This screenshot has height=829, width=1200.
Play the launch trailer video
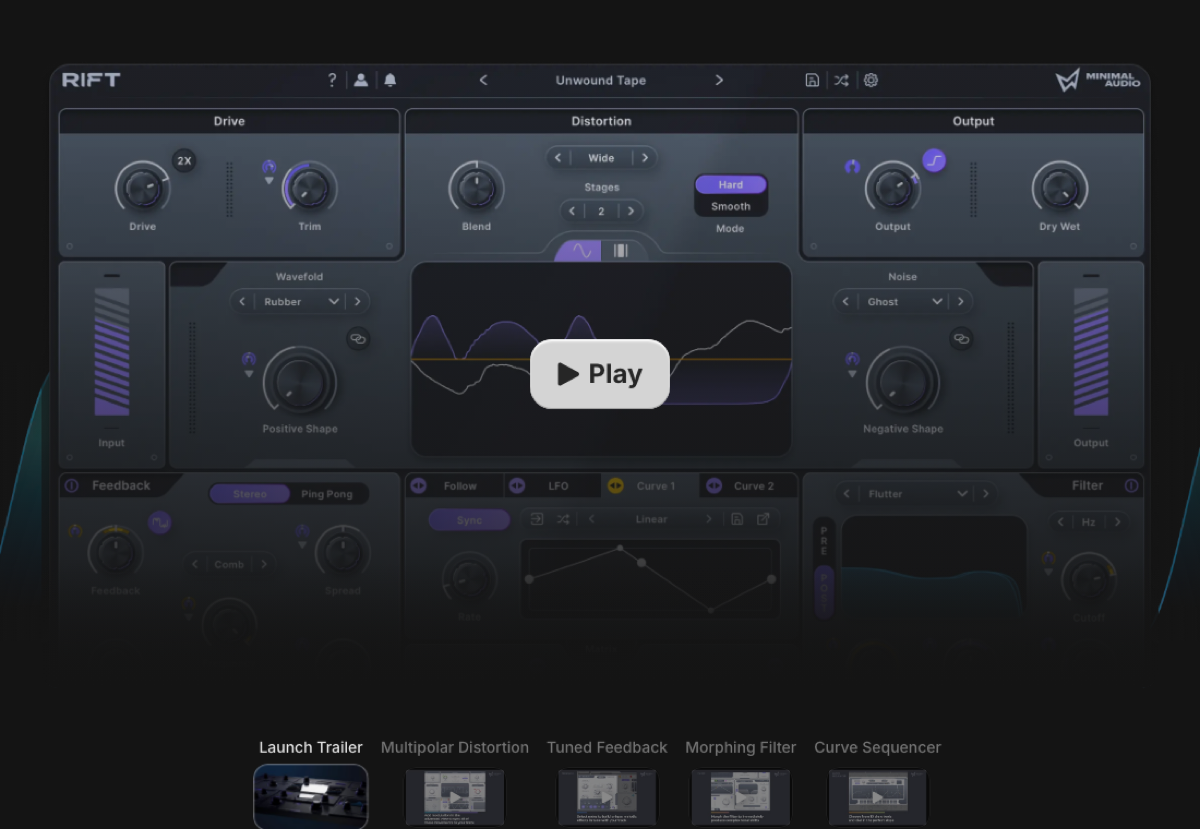(600, 374)
